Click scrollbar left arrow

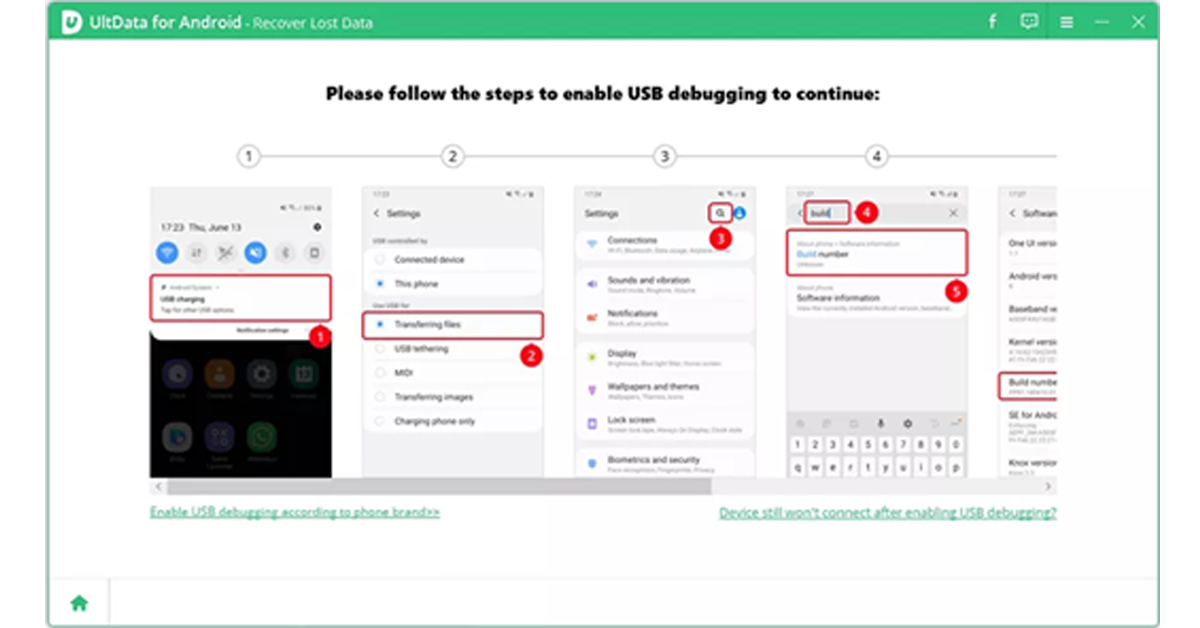(157, 486)
